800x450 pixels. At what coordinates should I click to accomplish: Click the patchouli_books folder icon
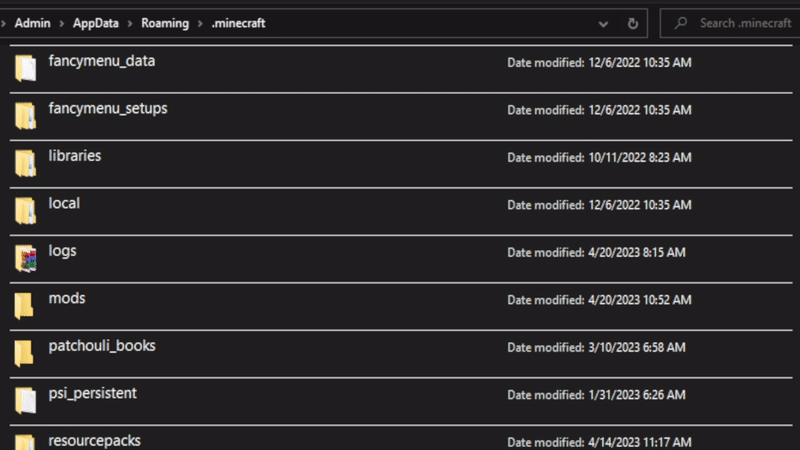pyautogui.click(x=25, y=353)
